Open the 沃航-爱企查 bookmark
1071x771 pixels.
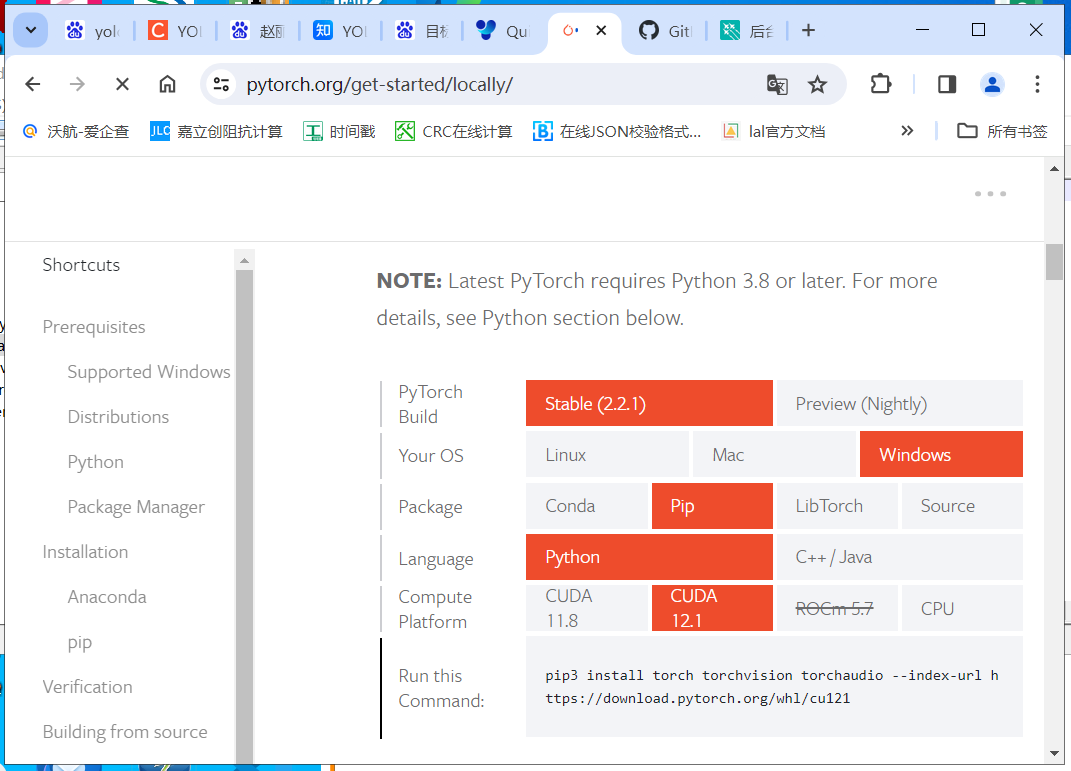pos(76,131)
